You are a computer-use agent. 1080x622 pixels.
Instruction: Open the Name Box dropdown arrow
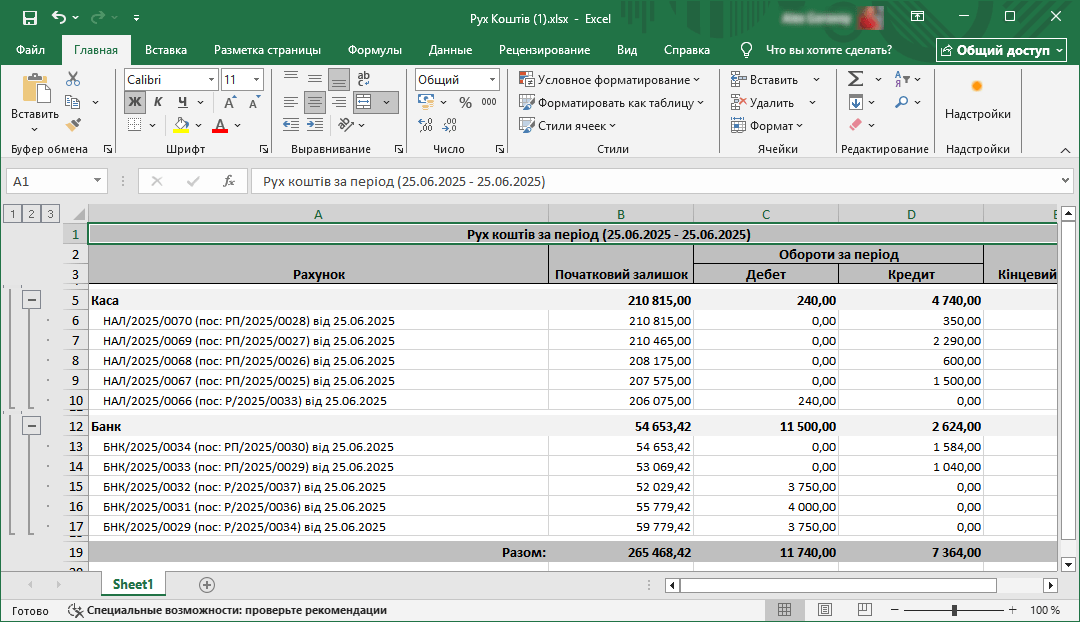(x=97, y=181)
